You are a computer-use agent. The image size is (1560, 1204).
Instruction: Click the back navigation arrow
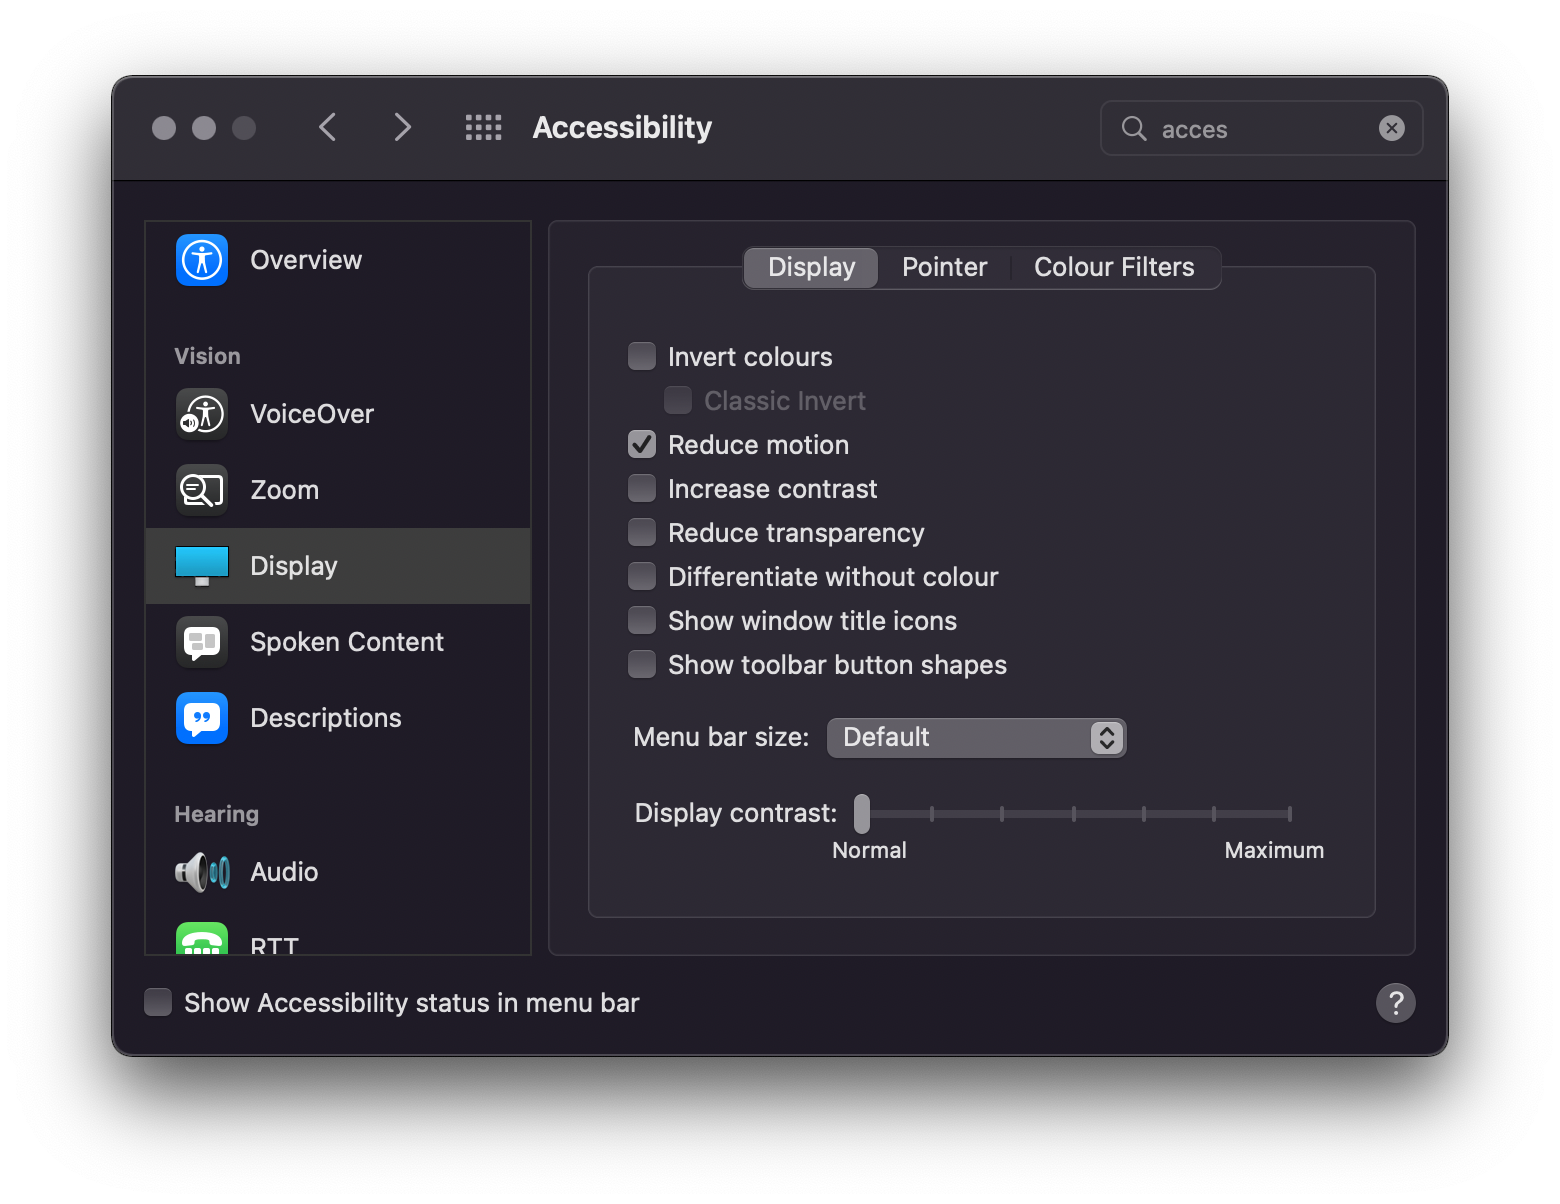click(327, 127)
